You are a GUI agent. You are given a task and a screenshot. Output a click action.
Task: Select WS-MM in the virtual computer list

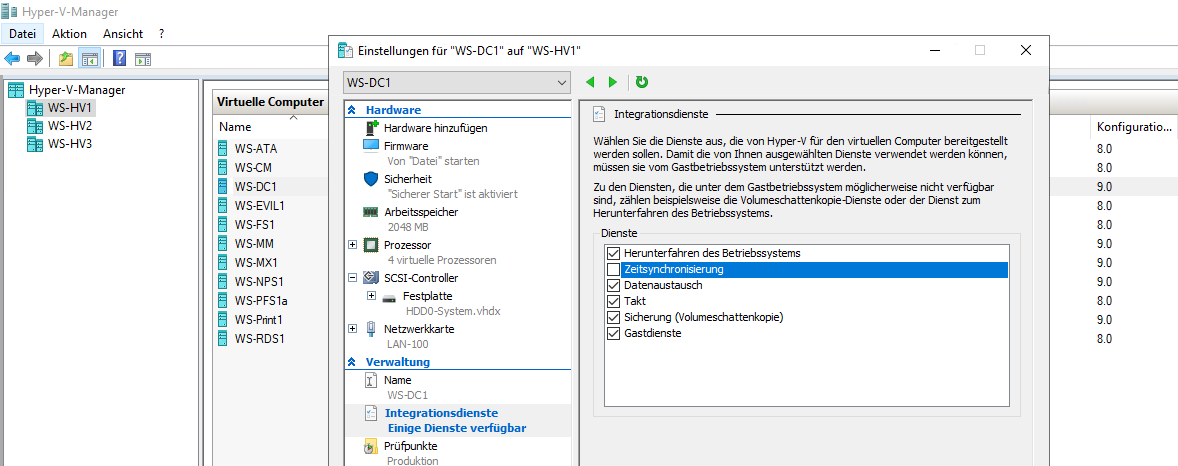(253, 244)
